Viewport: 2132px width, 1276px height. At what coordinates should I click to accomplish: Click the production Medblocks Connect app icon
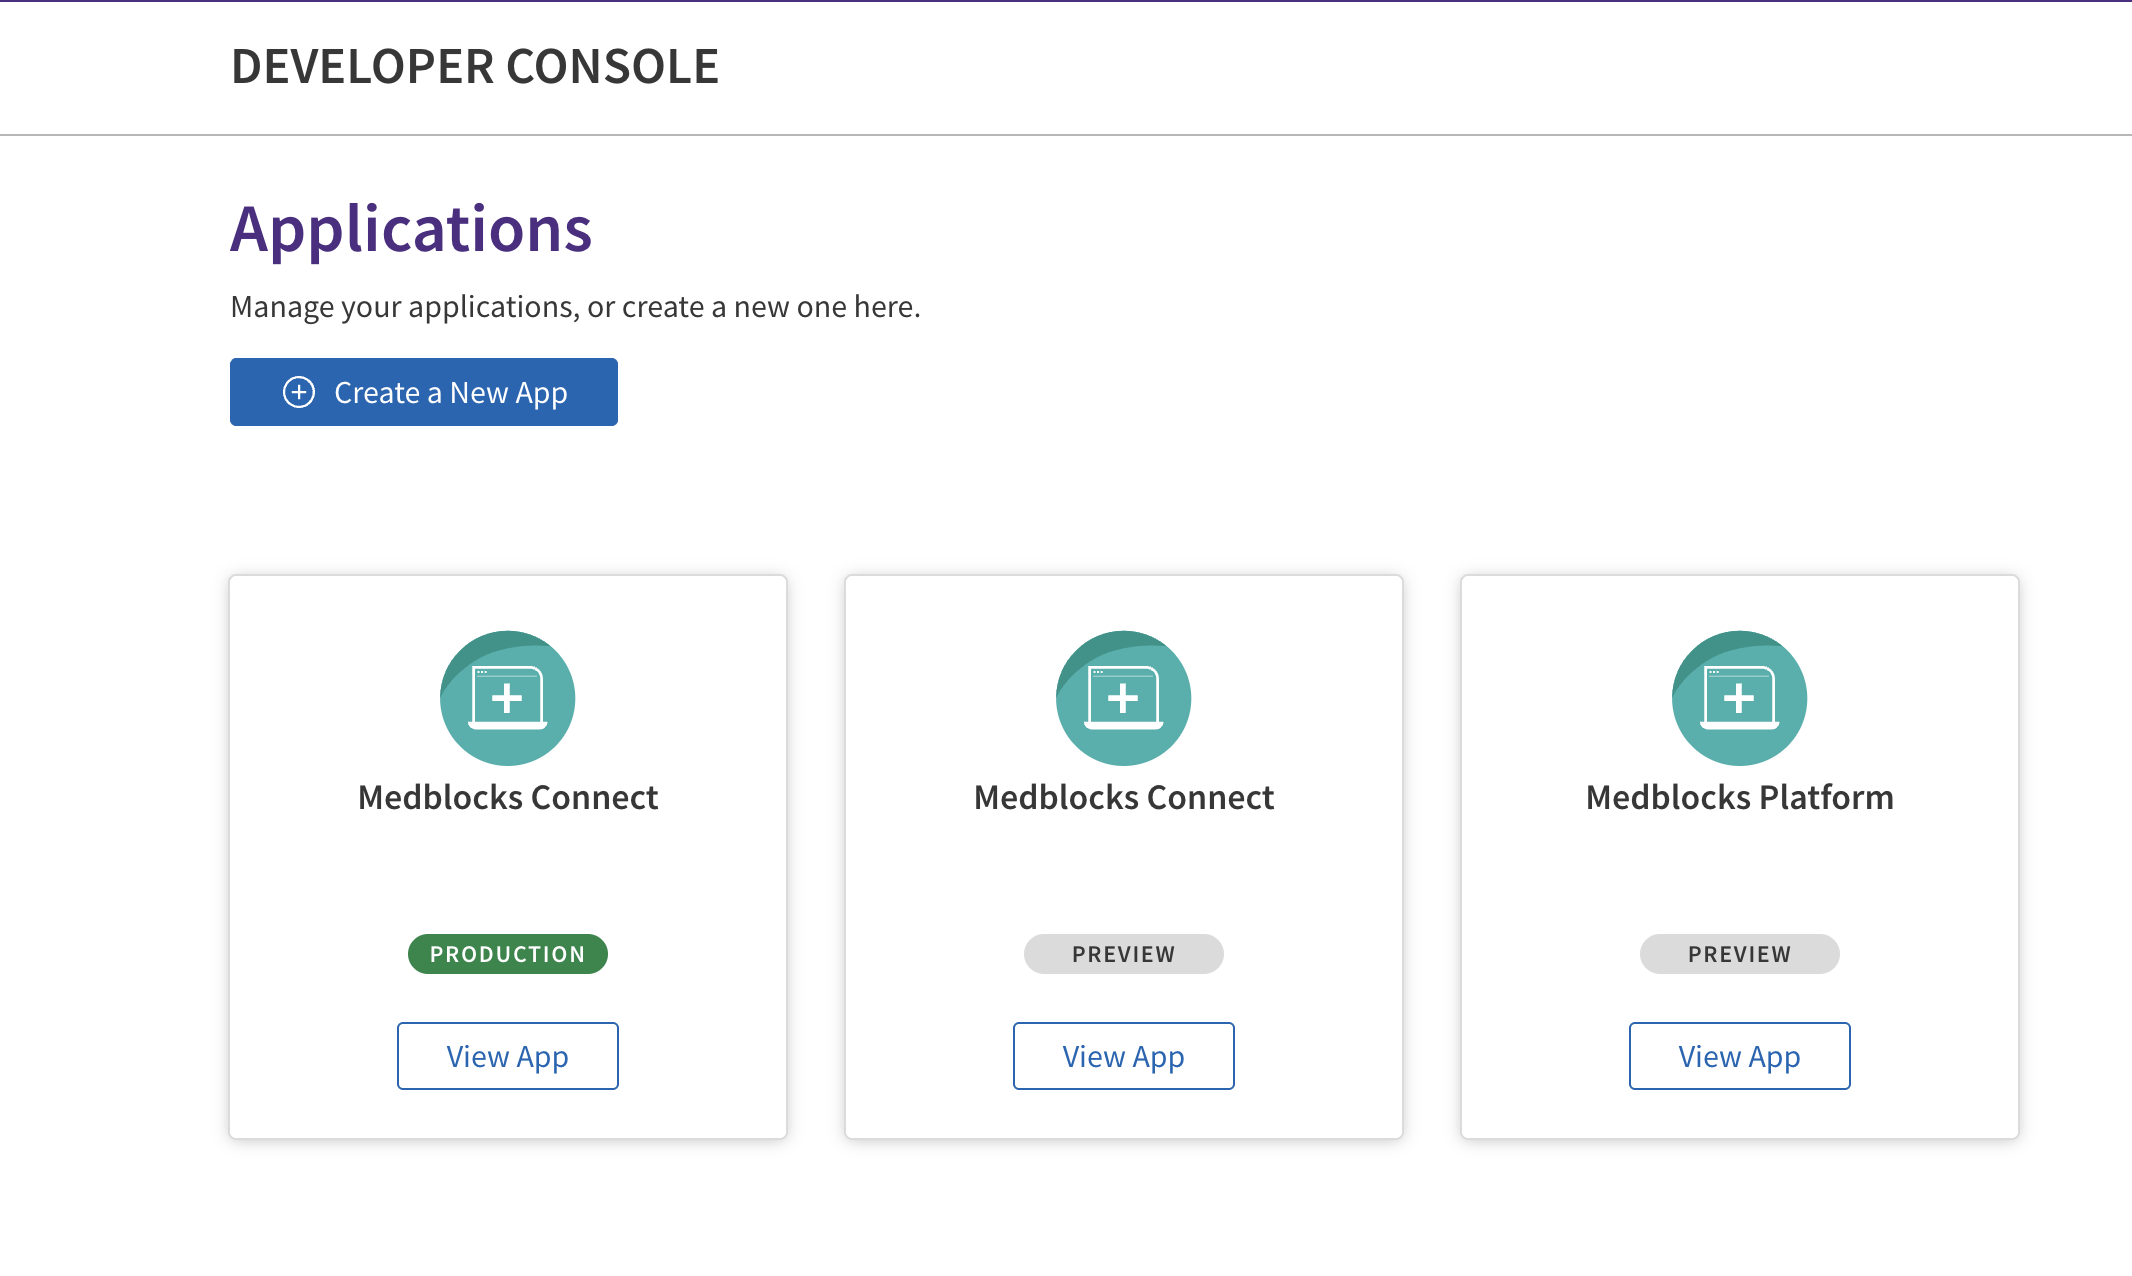point(508,698)
